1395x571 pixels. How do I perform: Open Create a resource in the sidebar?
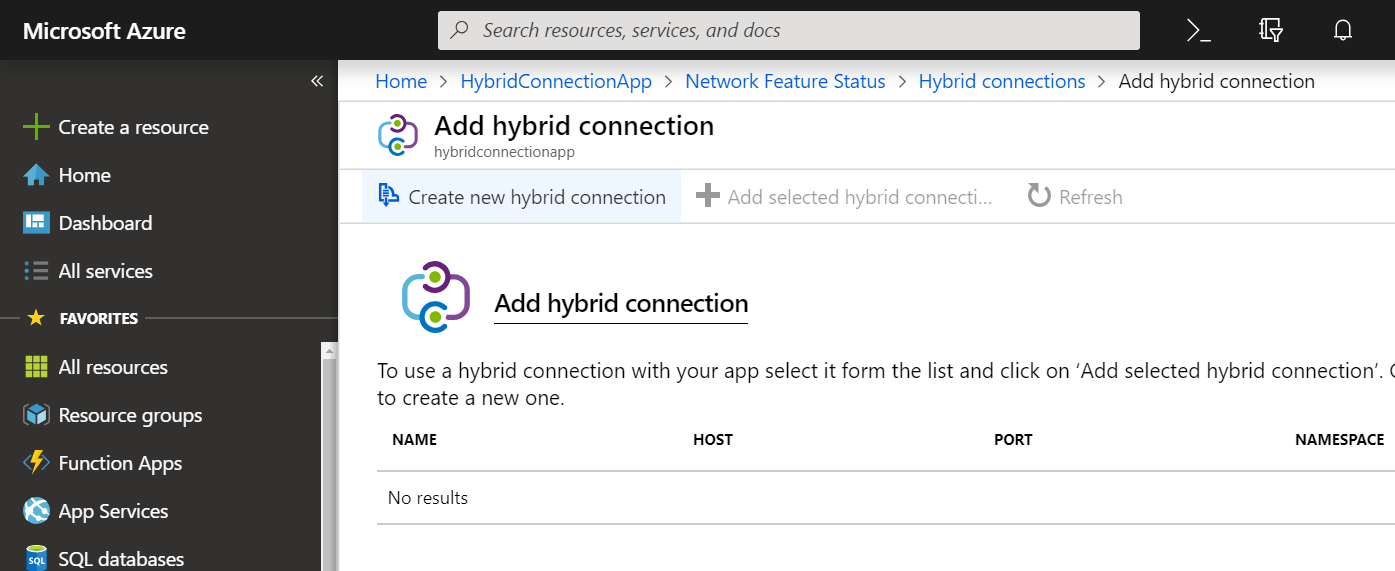click(134, 127)
